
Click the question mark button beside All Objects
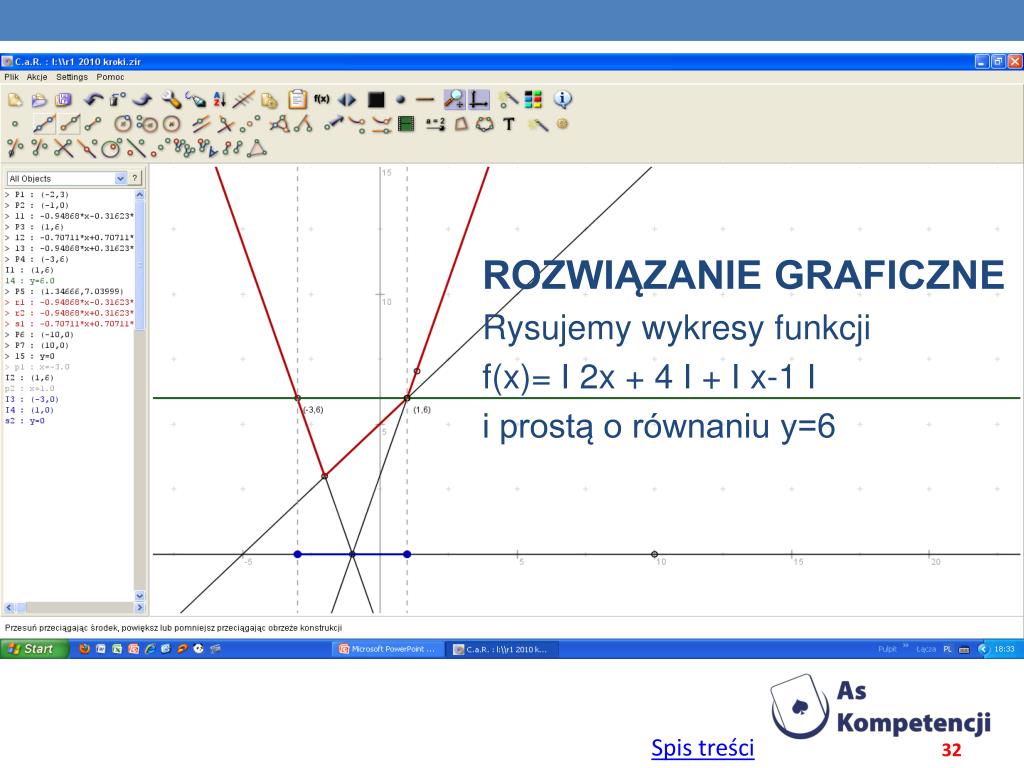[x=135, y=178]
